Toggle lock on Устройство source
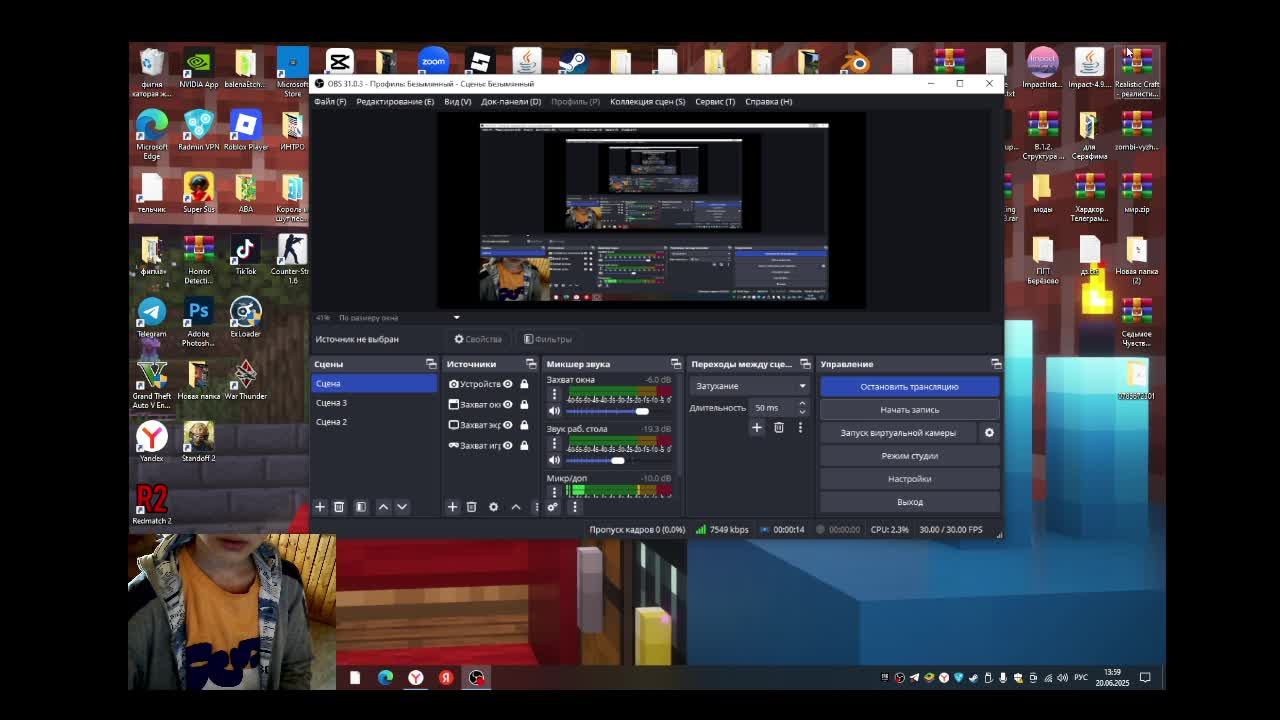1280x720 pixels. (524, 384)
